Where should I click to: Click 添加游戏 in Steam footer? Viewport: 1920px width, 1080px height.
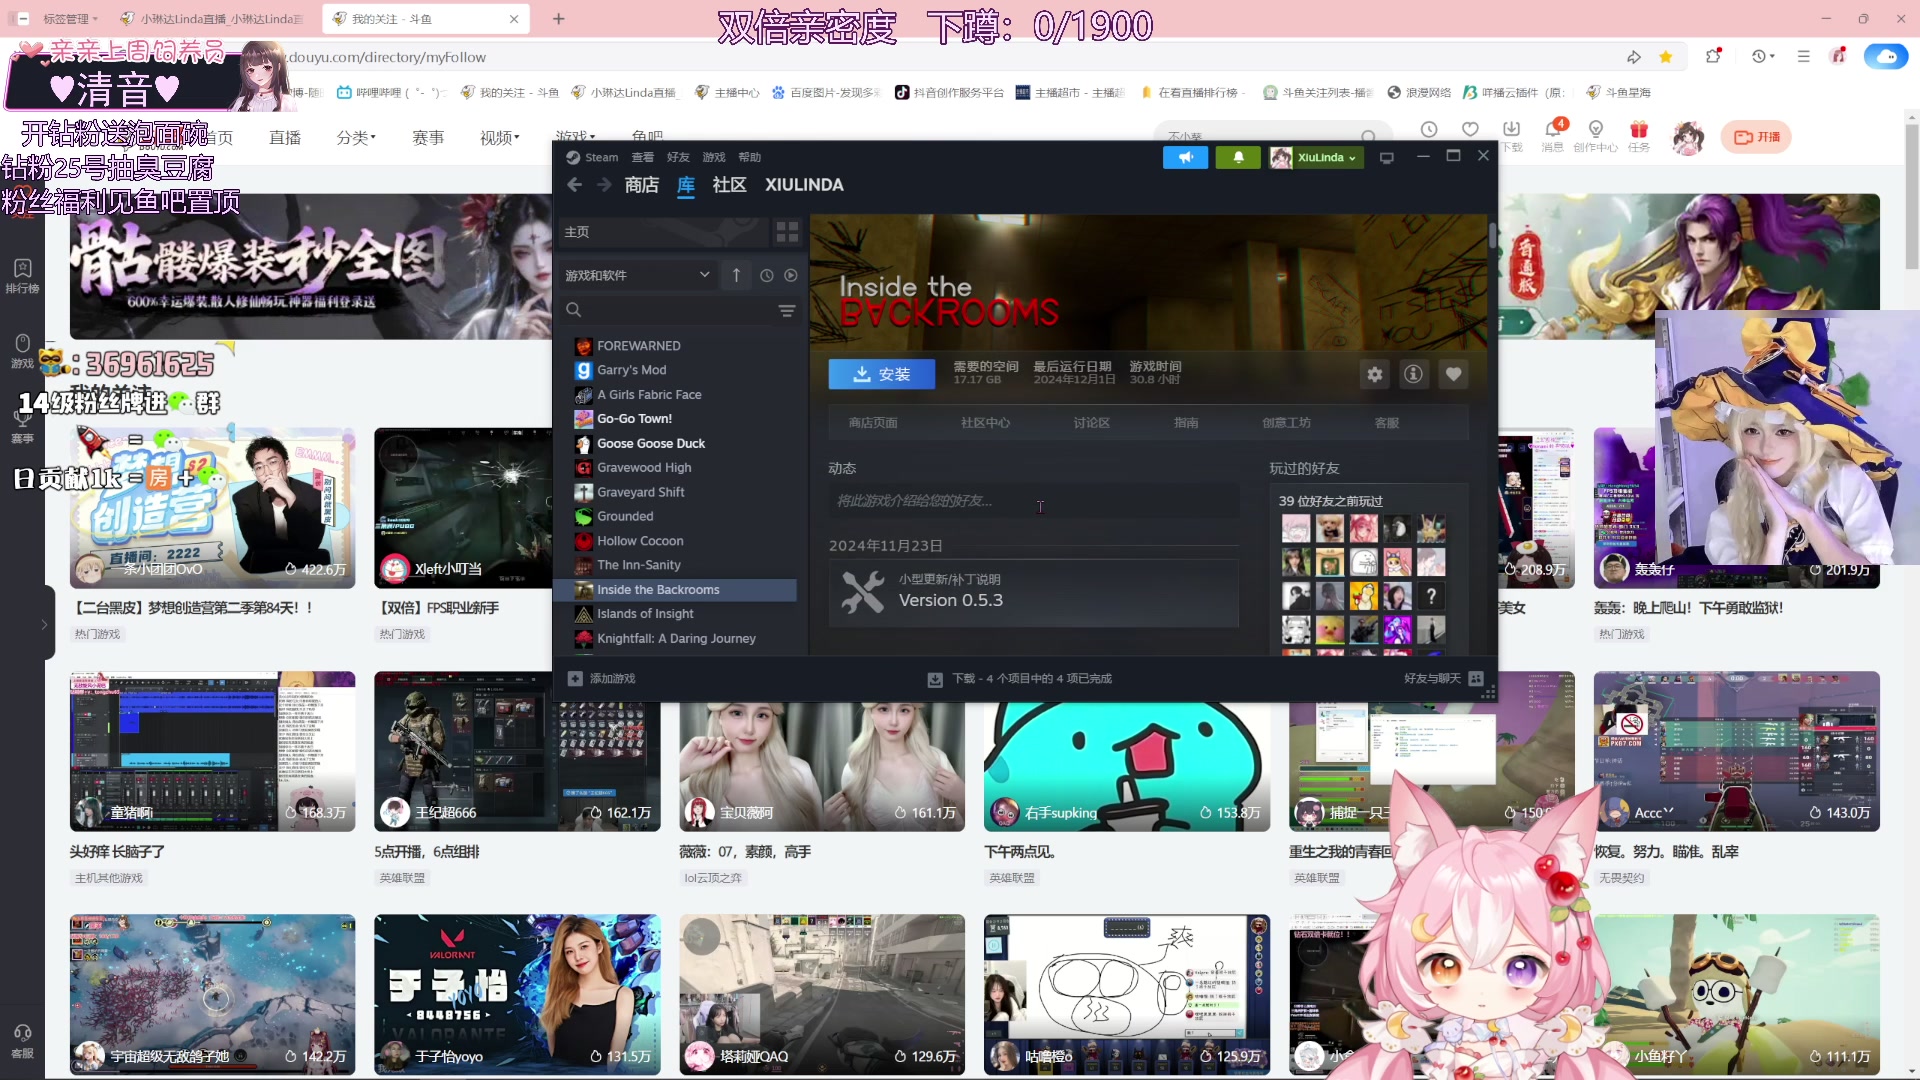point(602,678)
